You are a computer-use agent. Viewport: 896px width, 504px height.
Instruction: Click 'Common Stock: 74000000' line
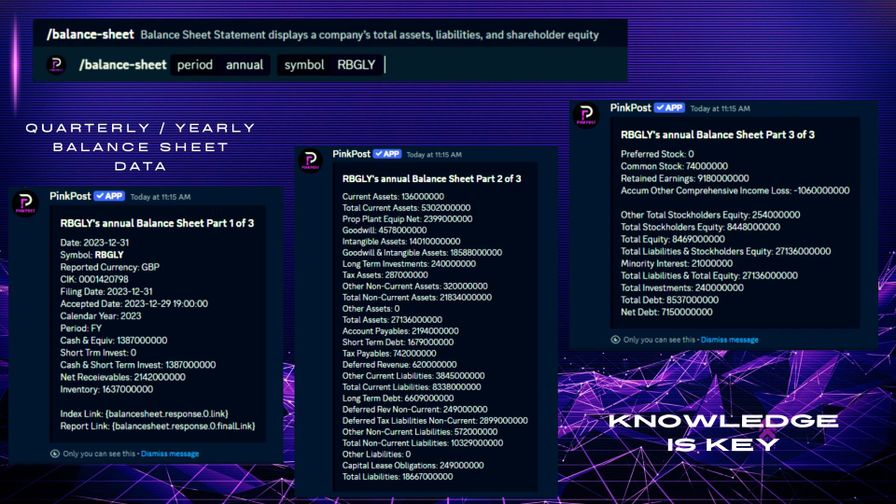pos(674,166)
